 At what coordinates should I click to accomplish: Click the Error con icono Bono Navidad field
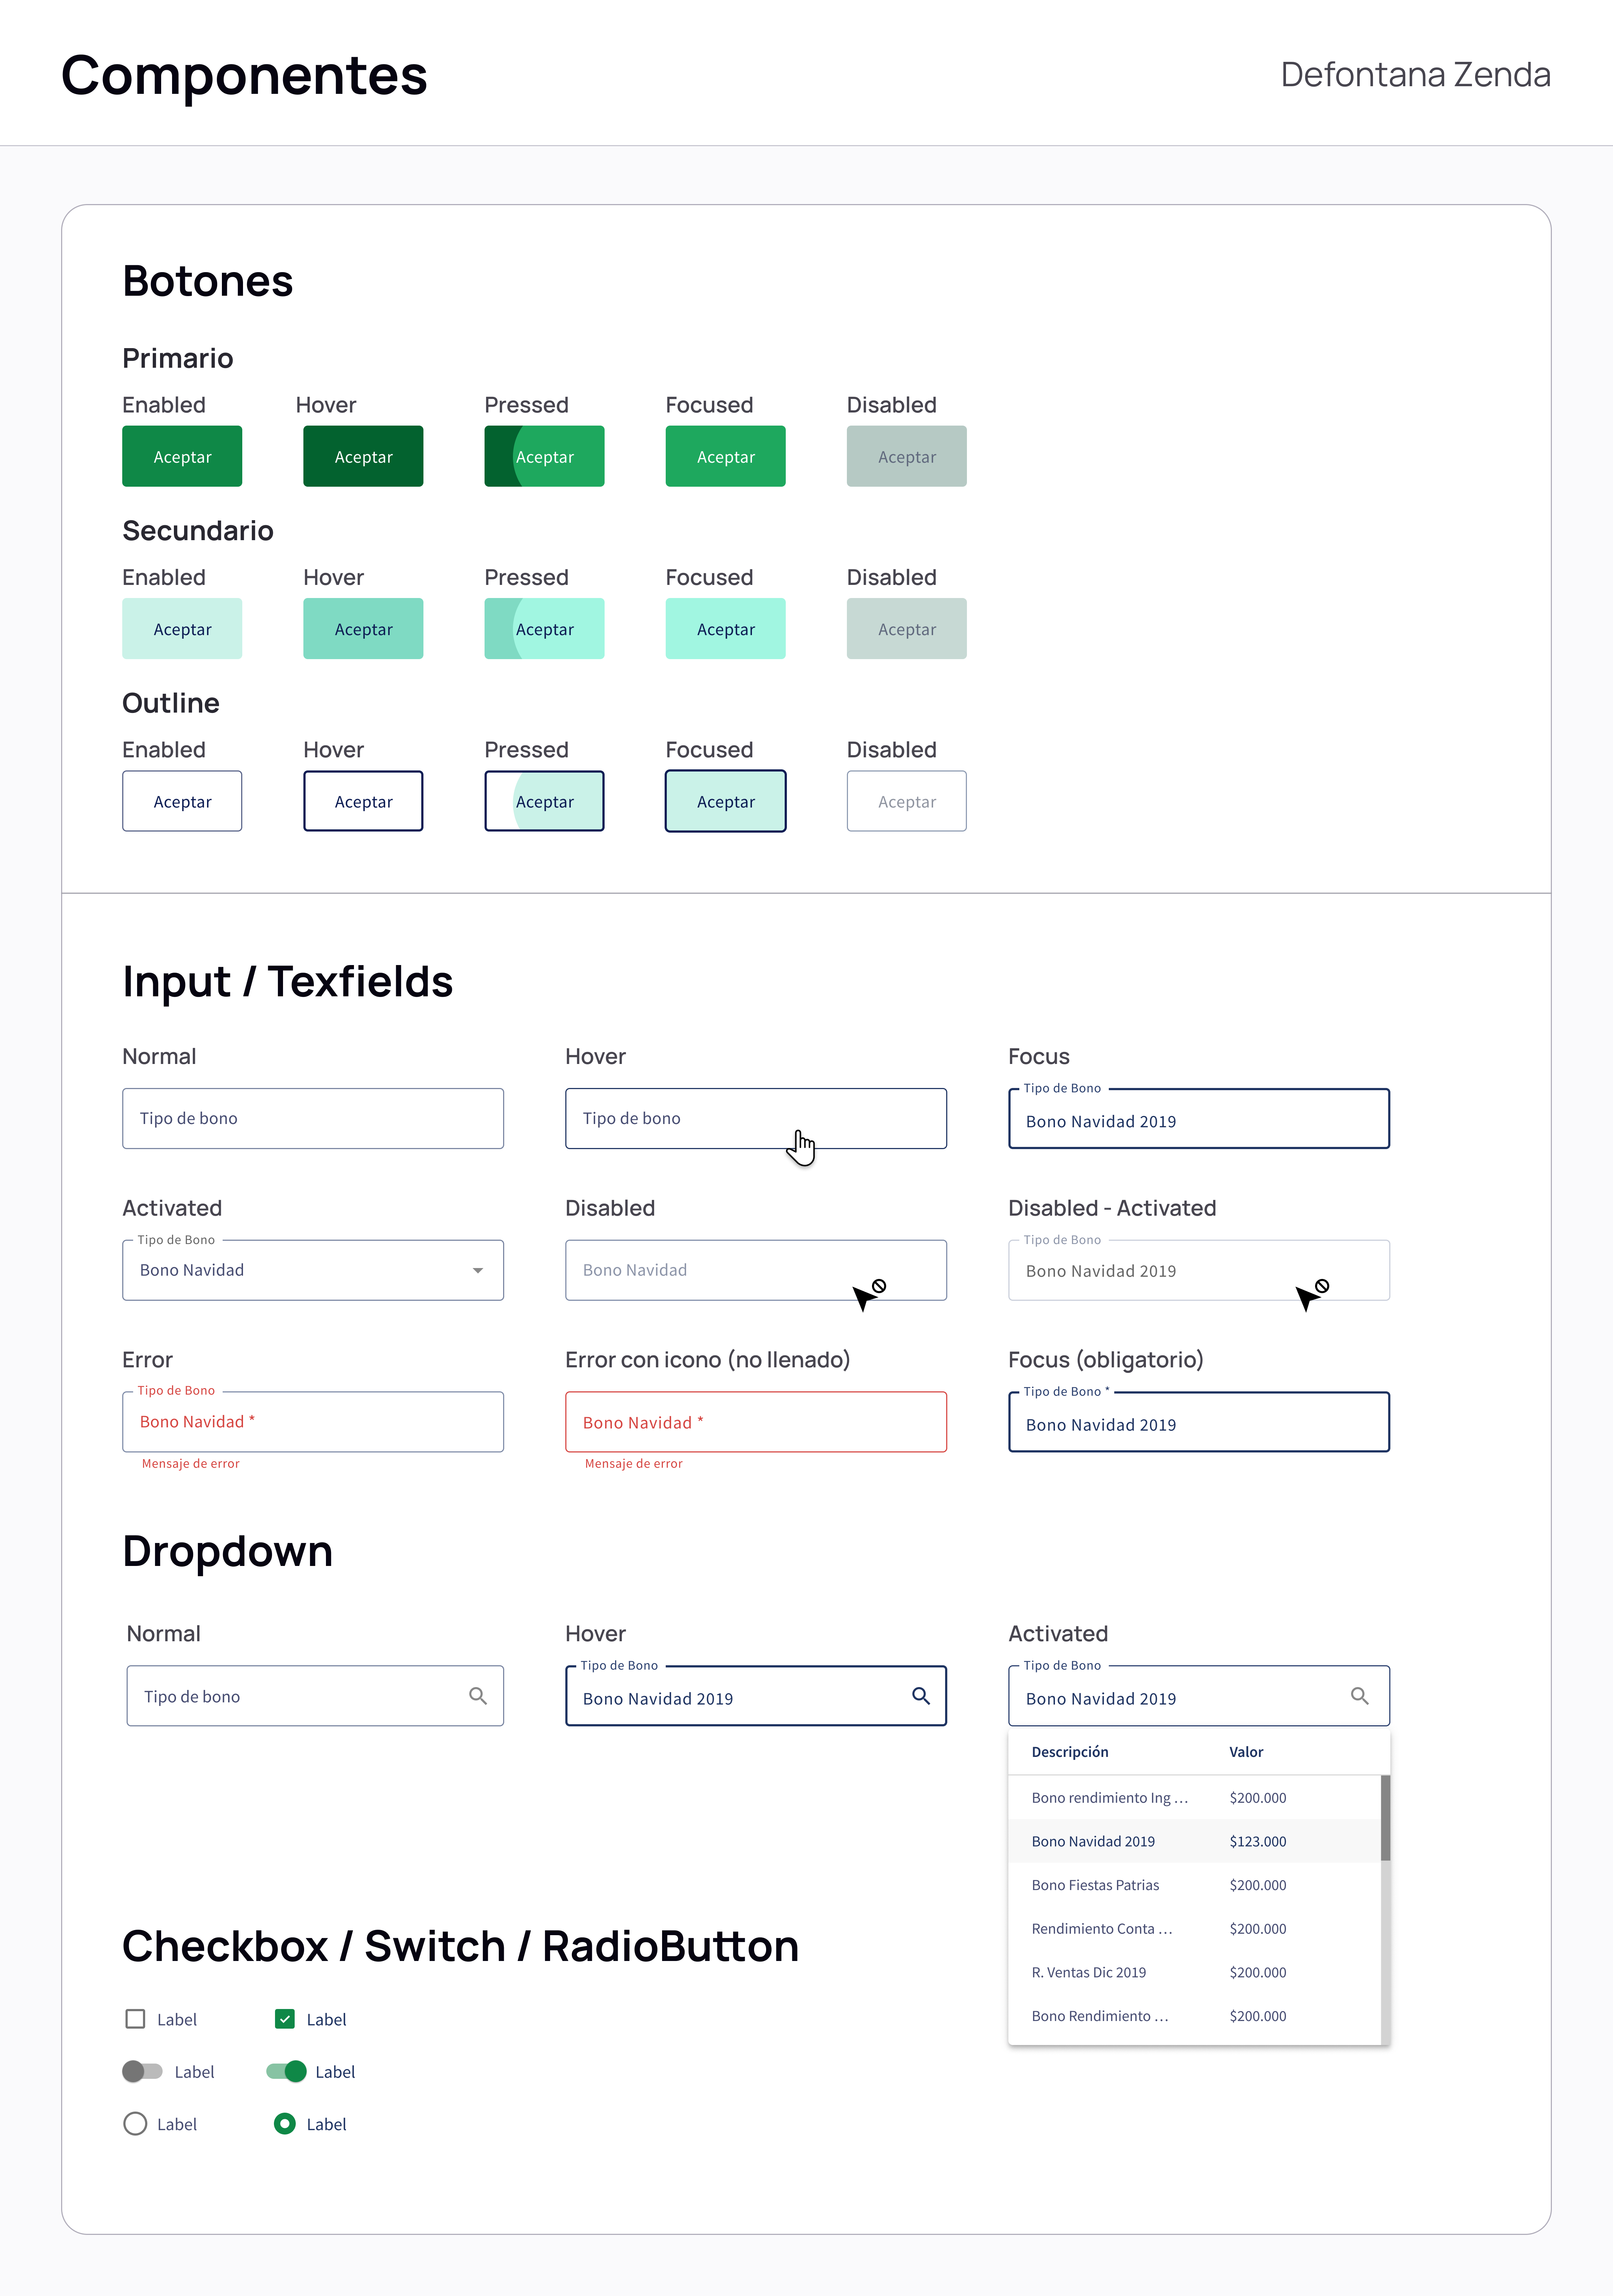coord(756,1422)
